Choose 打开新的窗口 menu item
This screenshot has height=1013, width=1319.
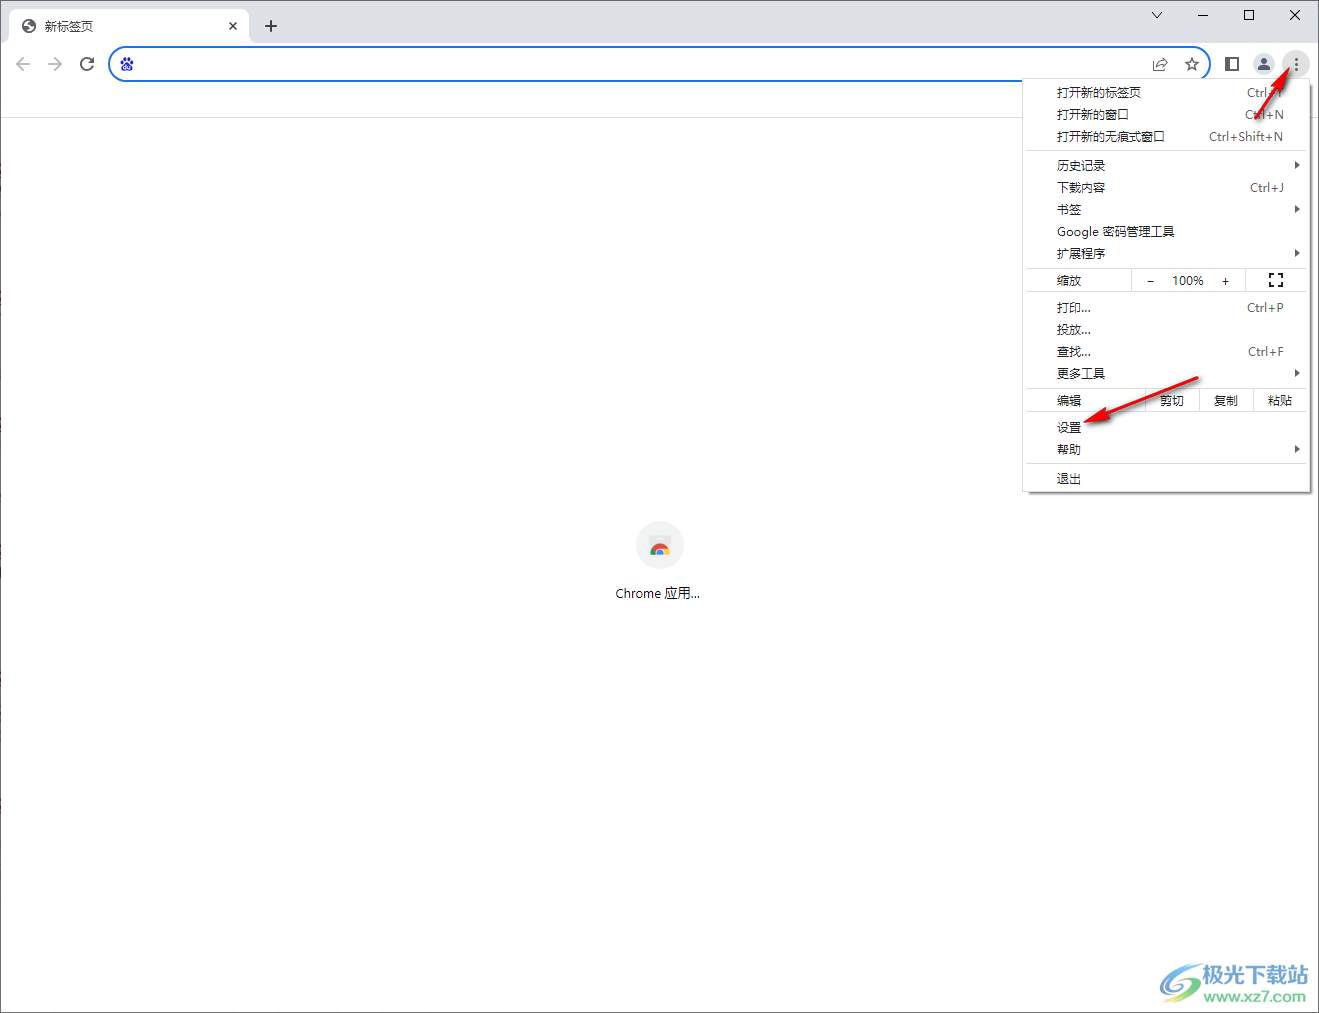coord(1166,114)
